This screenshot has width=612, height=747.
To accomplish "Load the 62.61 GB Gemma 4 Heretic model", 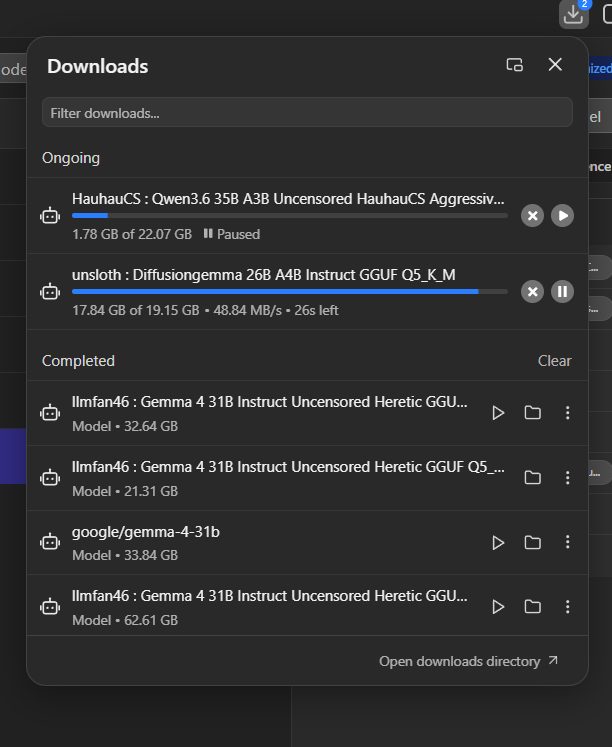I will 498,606.
